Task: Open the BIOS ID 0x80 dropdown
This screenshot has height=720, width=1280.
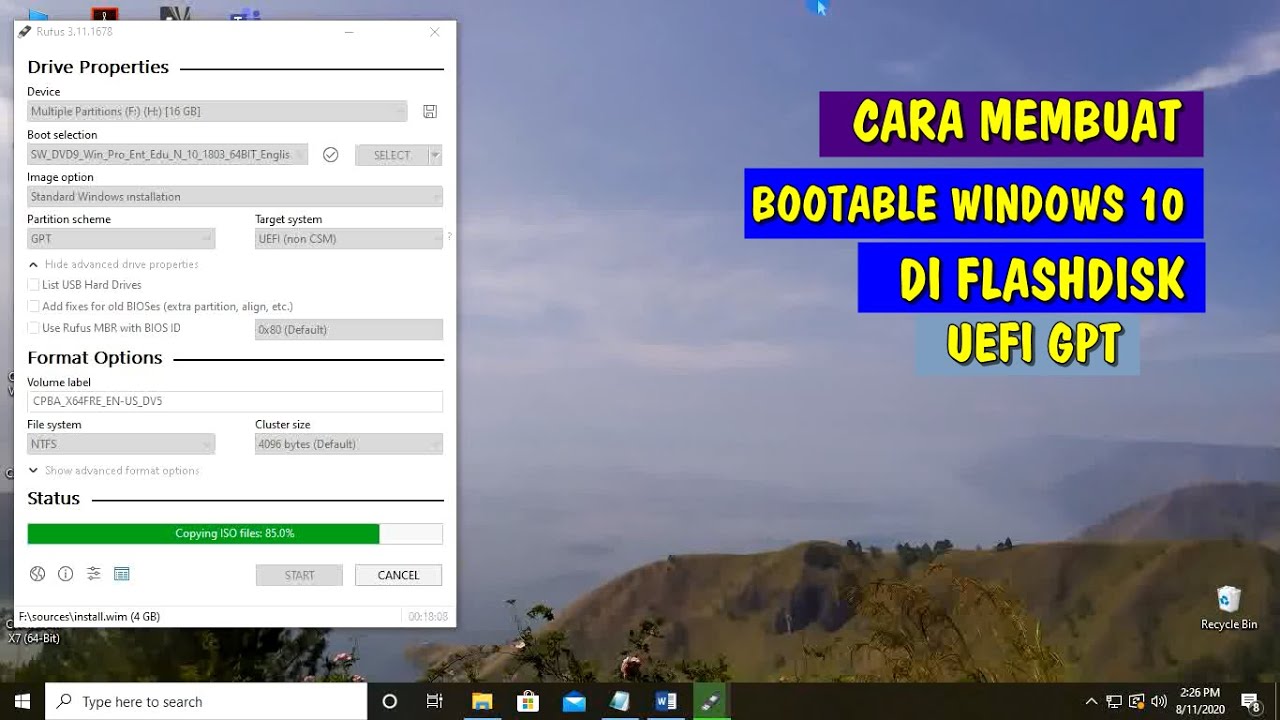Action: point(349,329)
